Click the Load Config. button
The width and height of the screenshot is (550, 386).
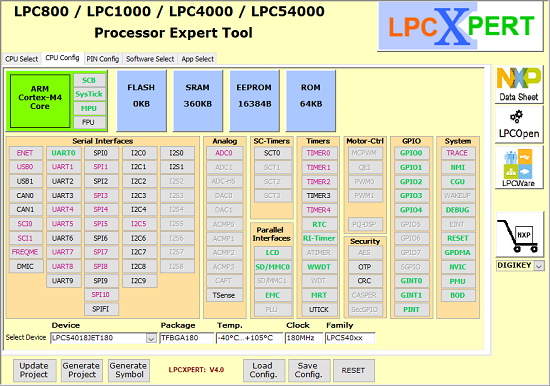point(263,370)
